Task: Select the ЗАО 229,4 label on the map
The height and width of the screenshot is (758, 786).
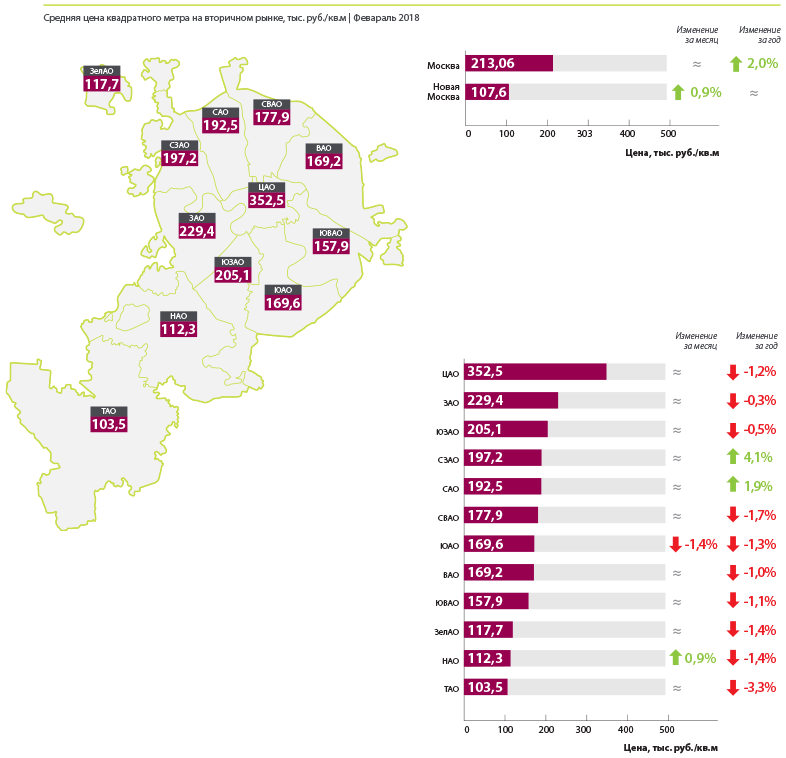Action: pyautogui.click(x=197, y=226)
